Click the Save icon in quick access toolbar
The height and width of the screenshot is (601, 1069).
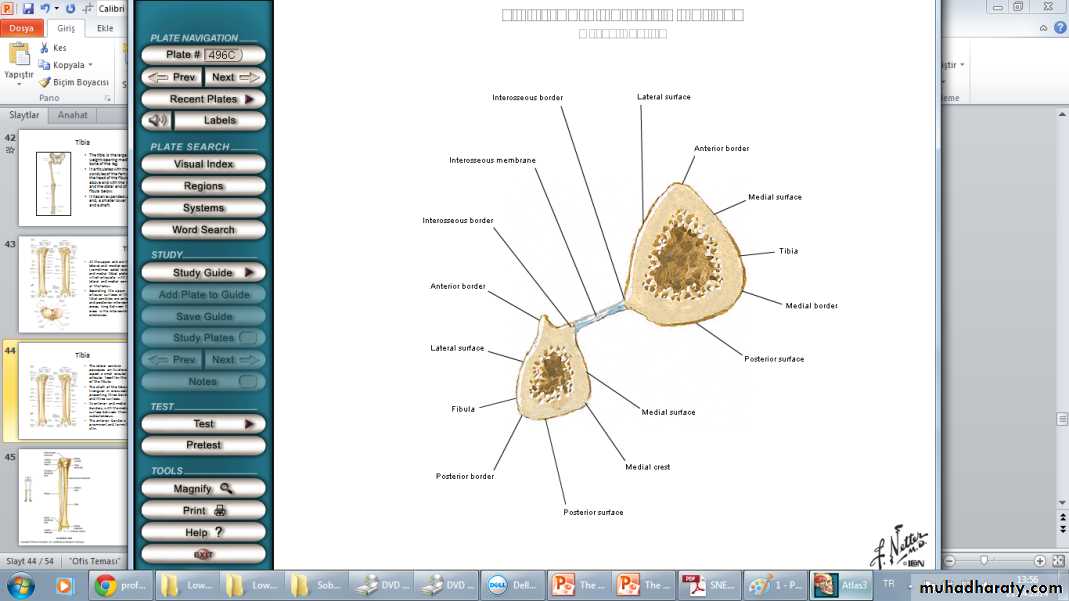27,8
